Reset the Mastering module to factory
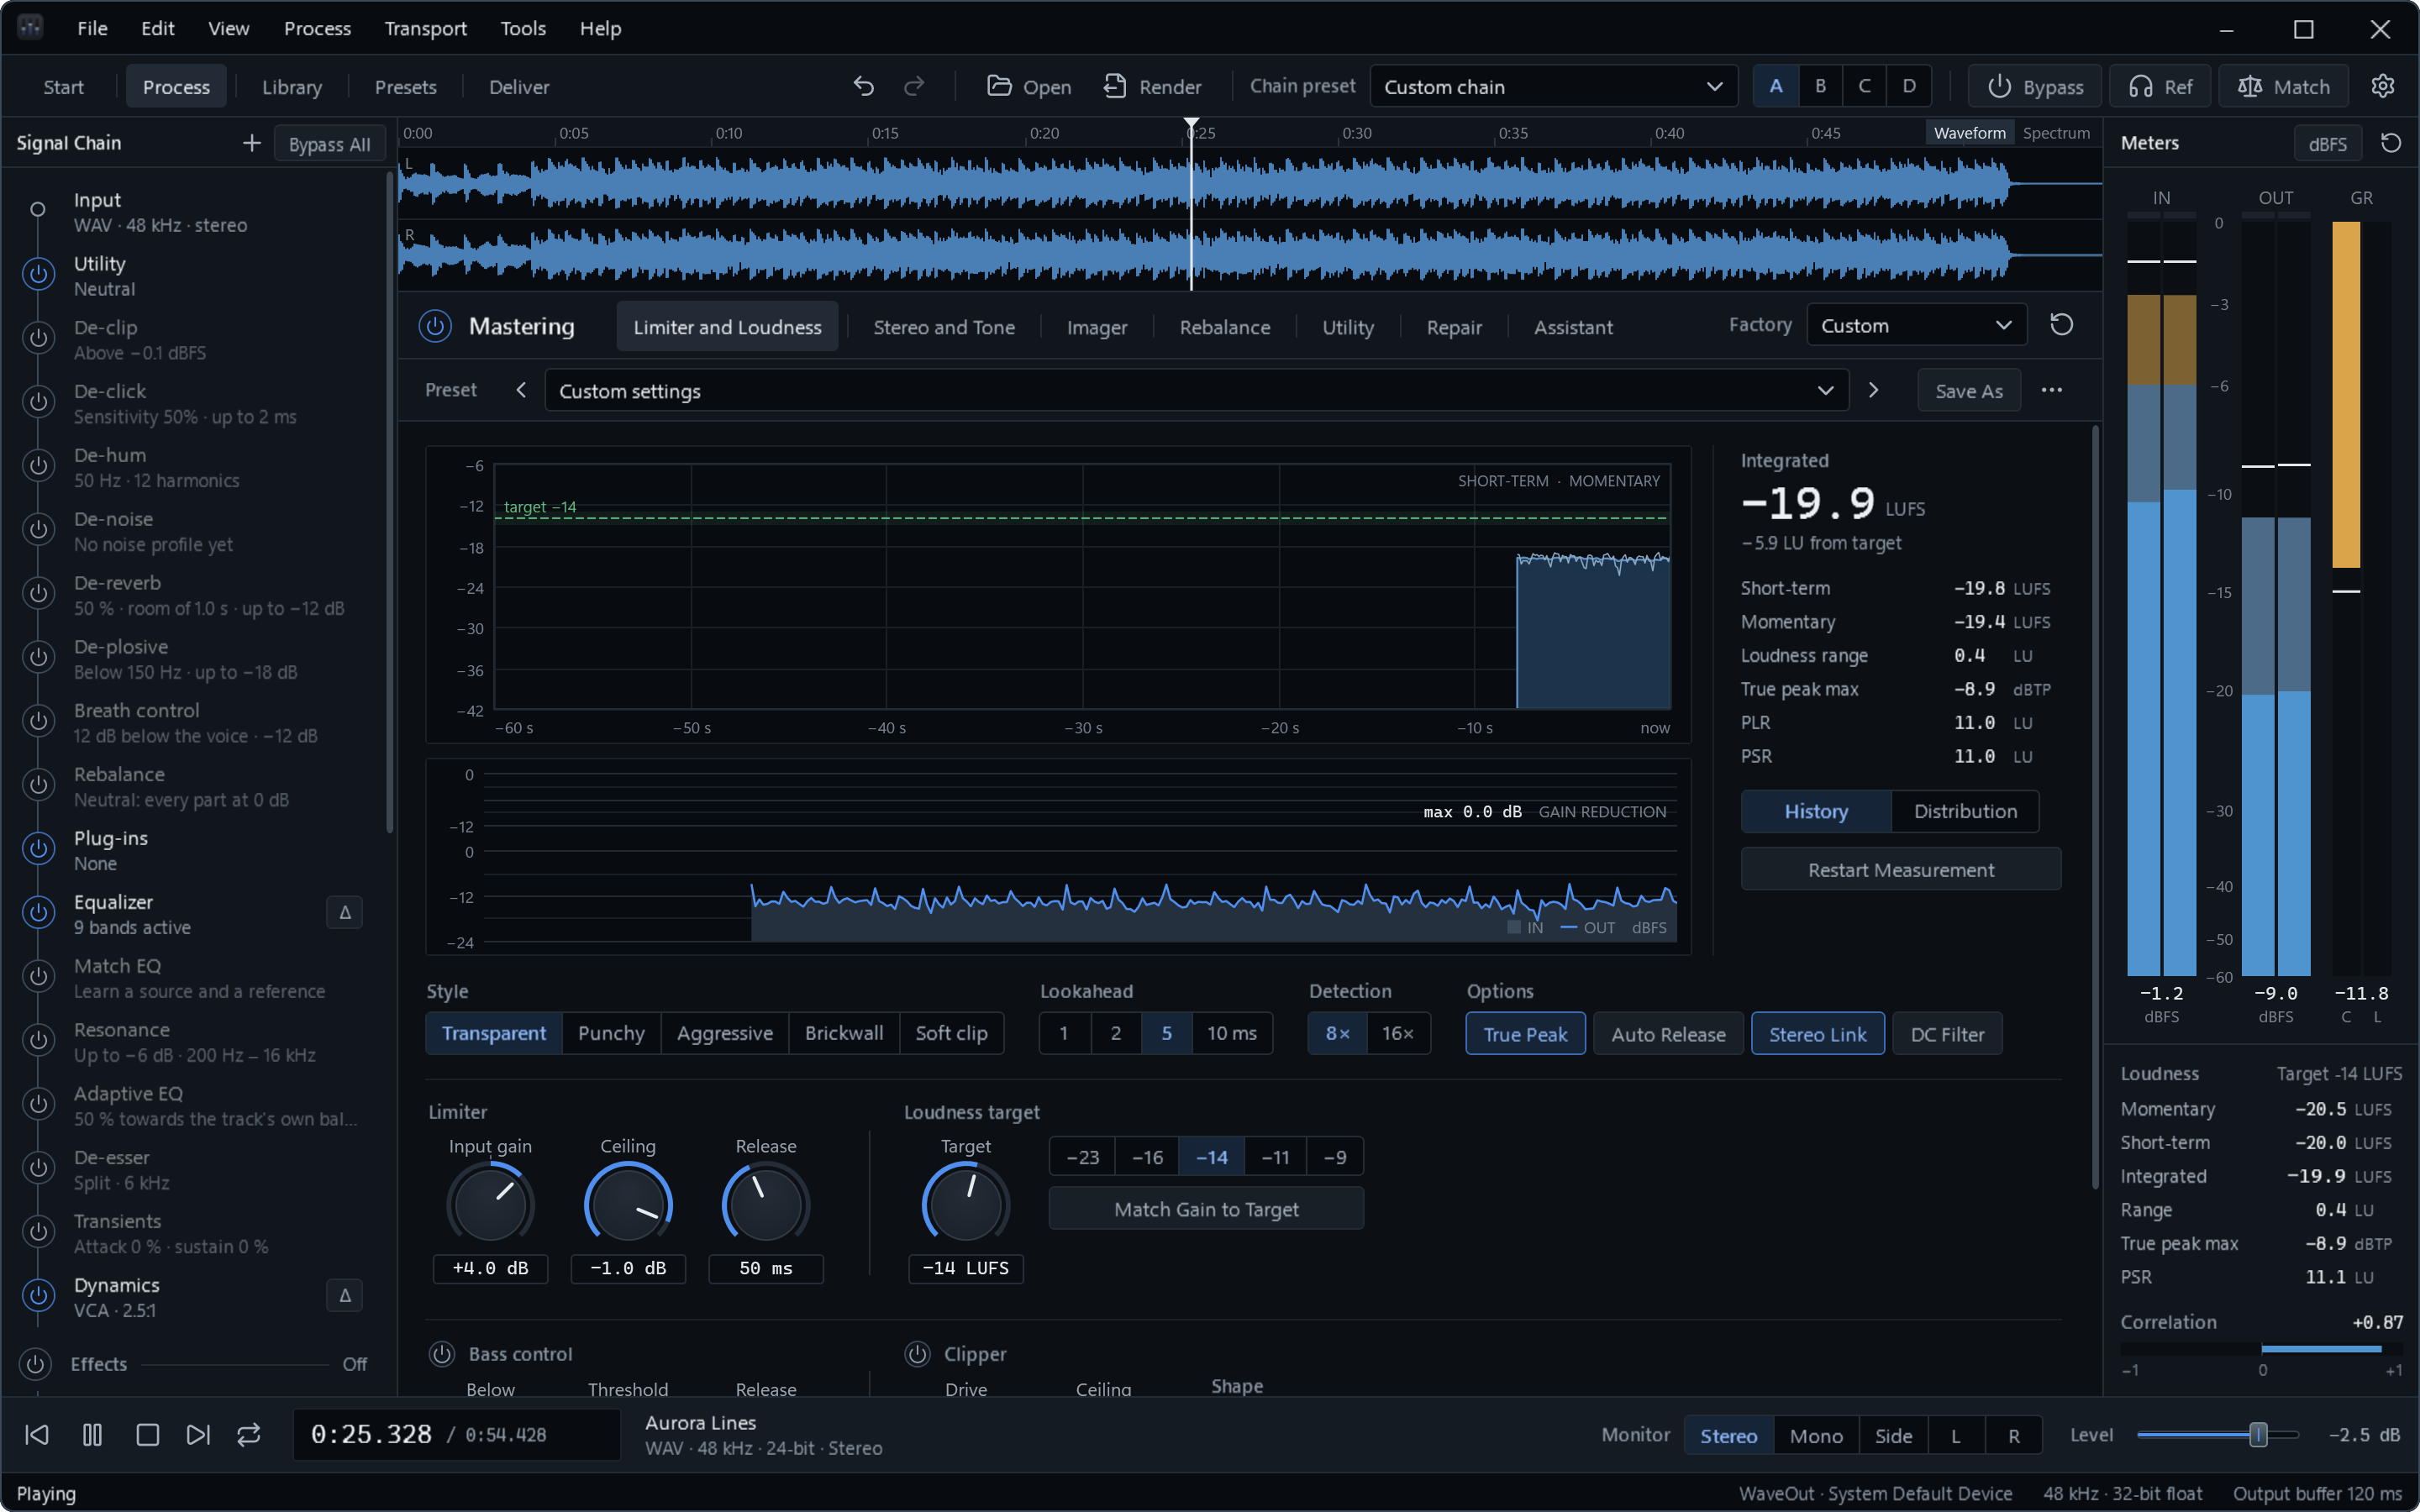This screenshot has width=2420, height=1512. coord(2061,326)
